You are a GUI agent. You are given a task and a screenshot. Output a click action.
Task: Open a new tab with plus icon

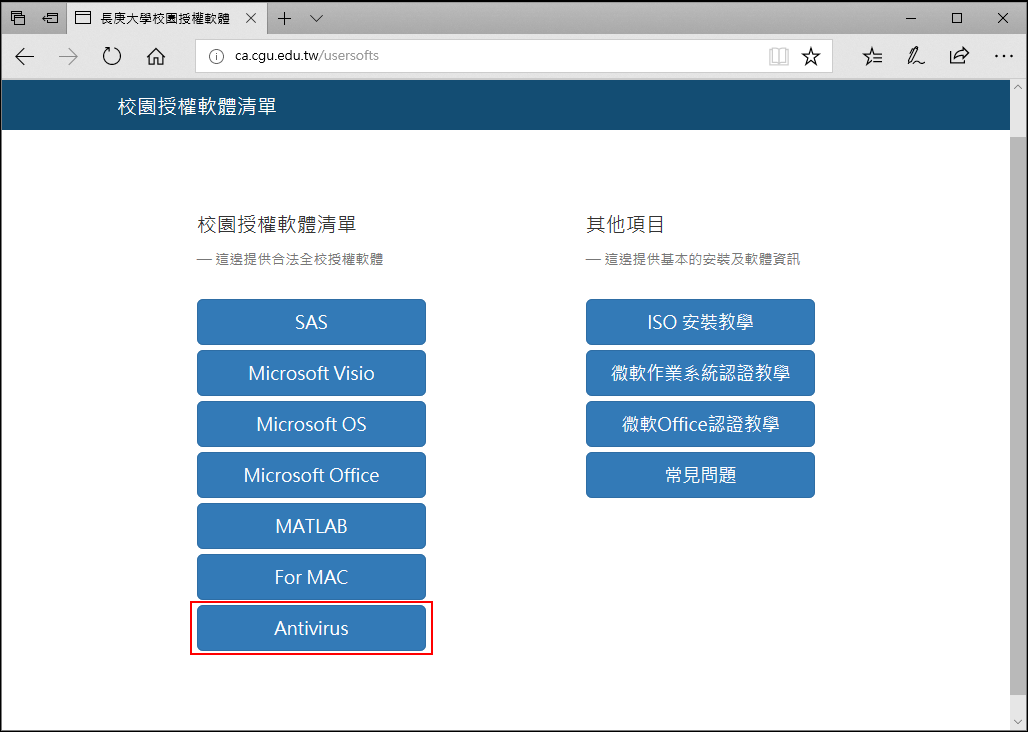pyautogui.click(x=284, y=18)
